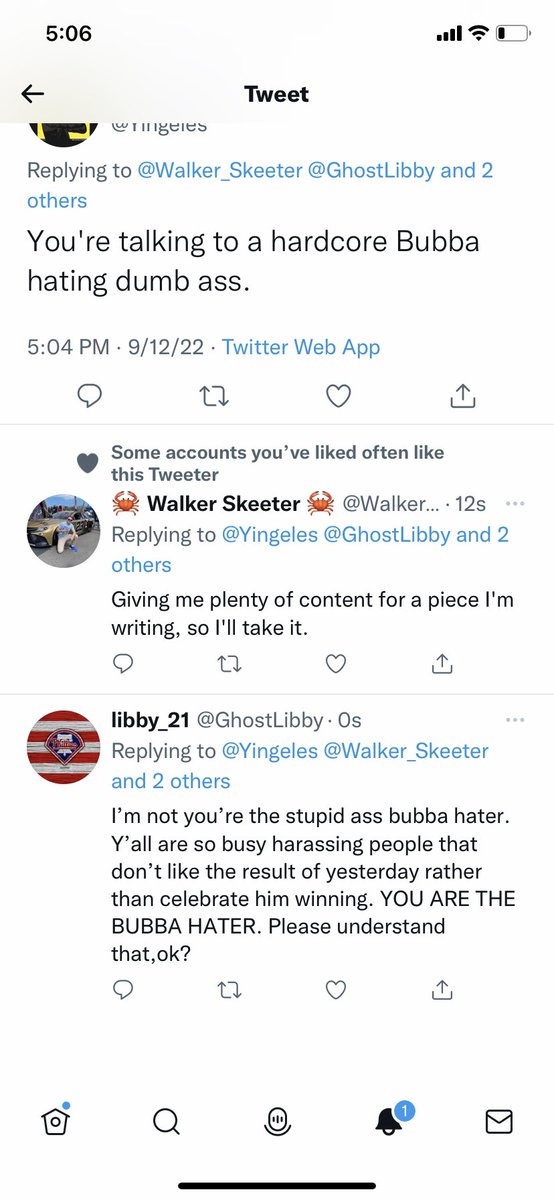554x1200 pixels.
Task: Reply to the main Yingeles tweet
Action: click(91, 396)
